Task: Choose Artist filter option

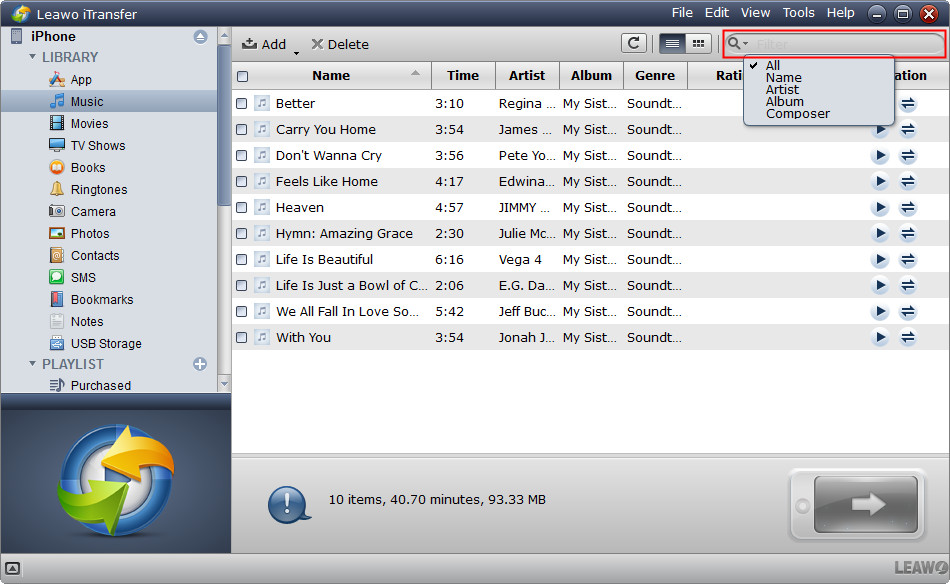Action: pos(782,90)
